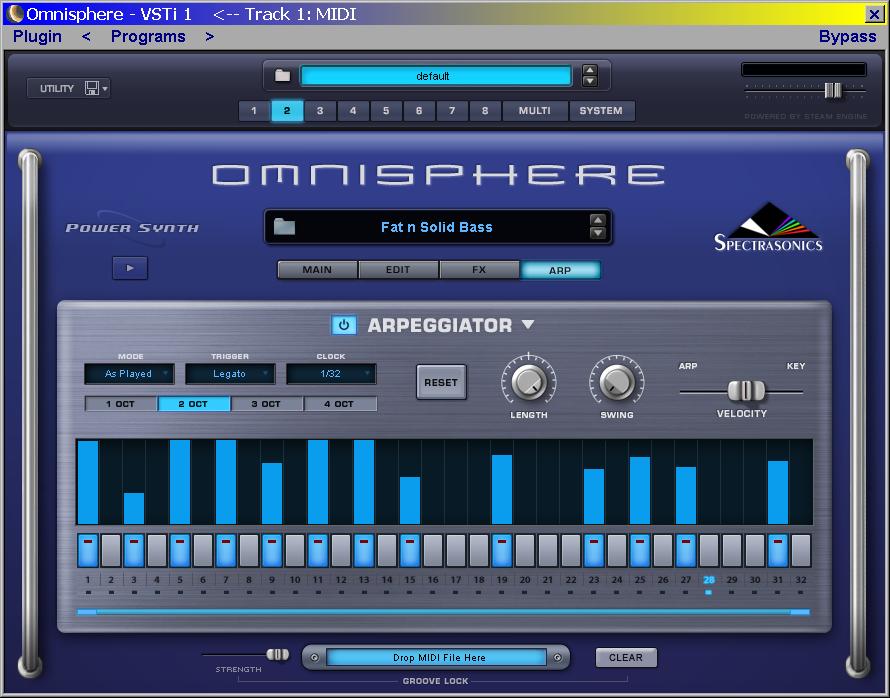
Task: Switch to the MAIN page tab
Action: pyautogui.click(x=317, y=270)
